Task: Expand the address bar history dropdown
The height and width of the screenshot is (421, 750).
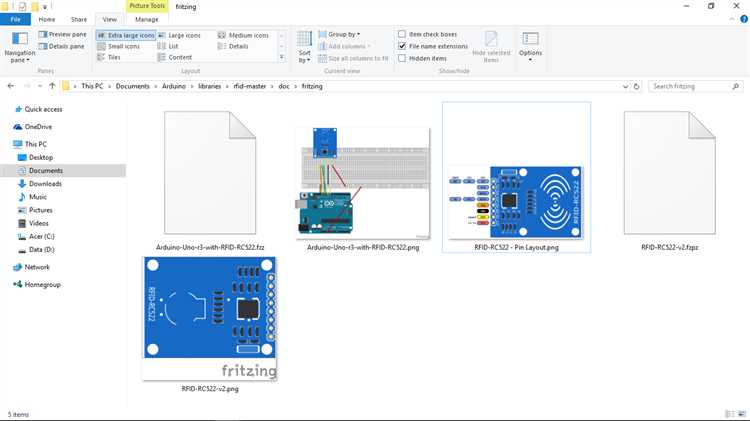Action: [625, 87]
